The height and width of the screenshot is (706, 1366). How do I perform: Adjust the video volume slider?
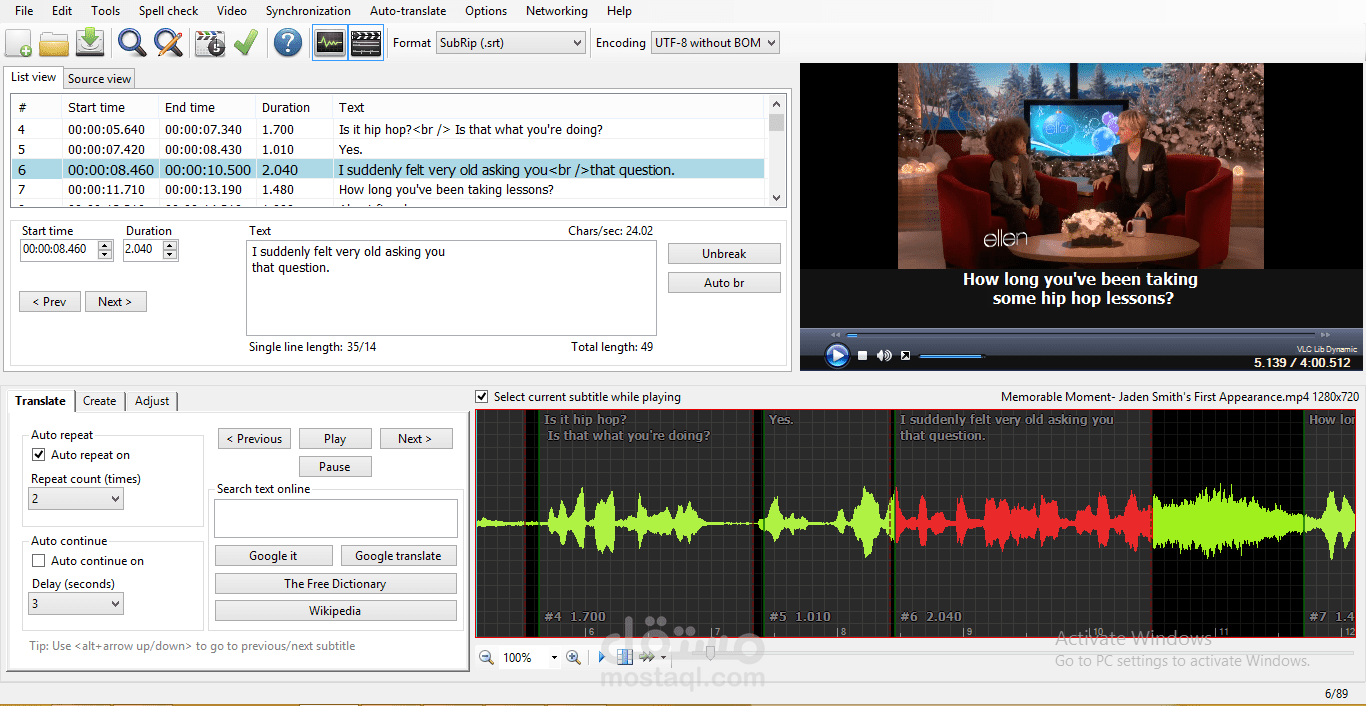(x=950, y=356)
